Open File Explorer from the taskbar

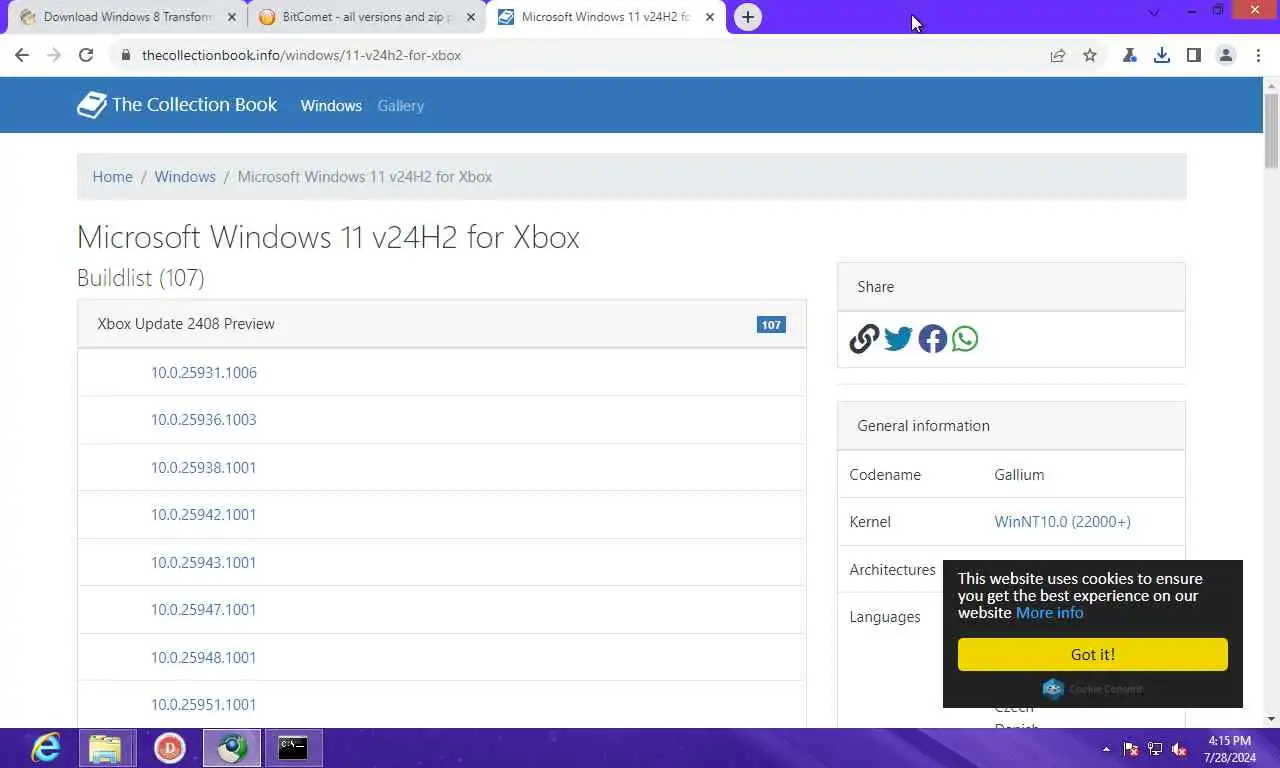tap(105, 748)
